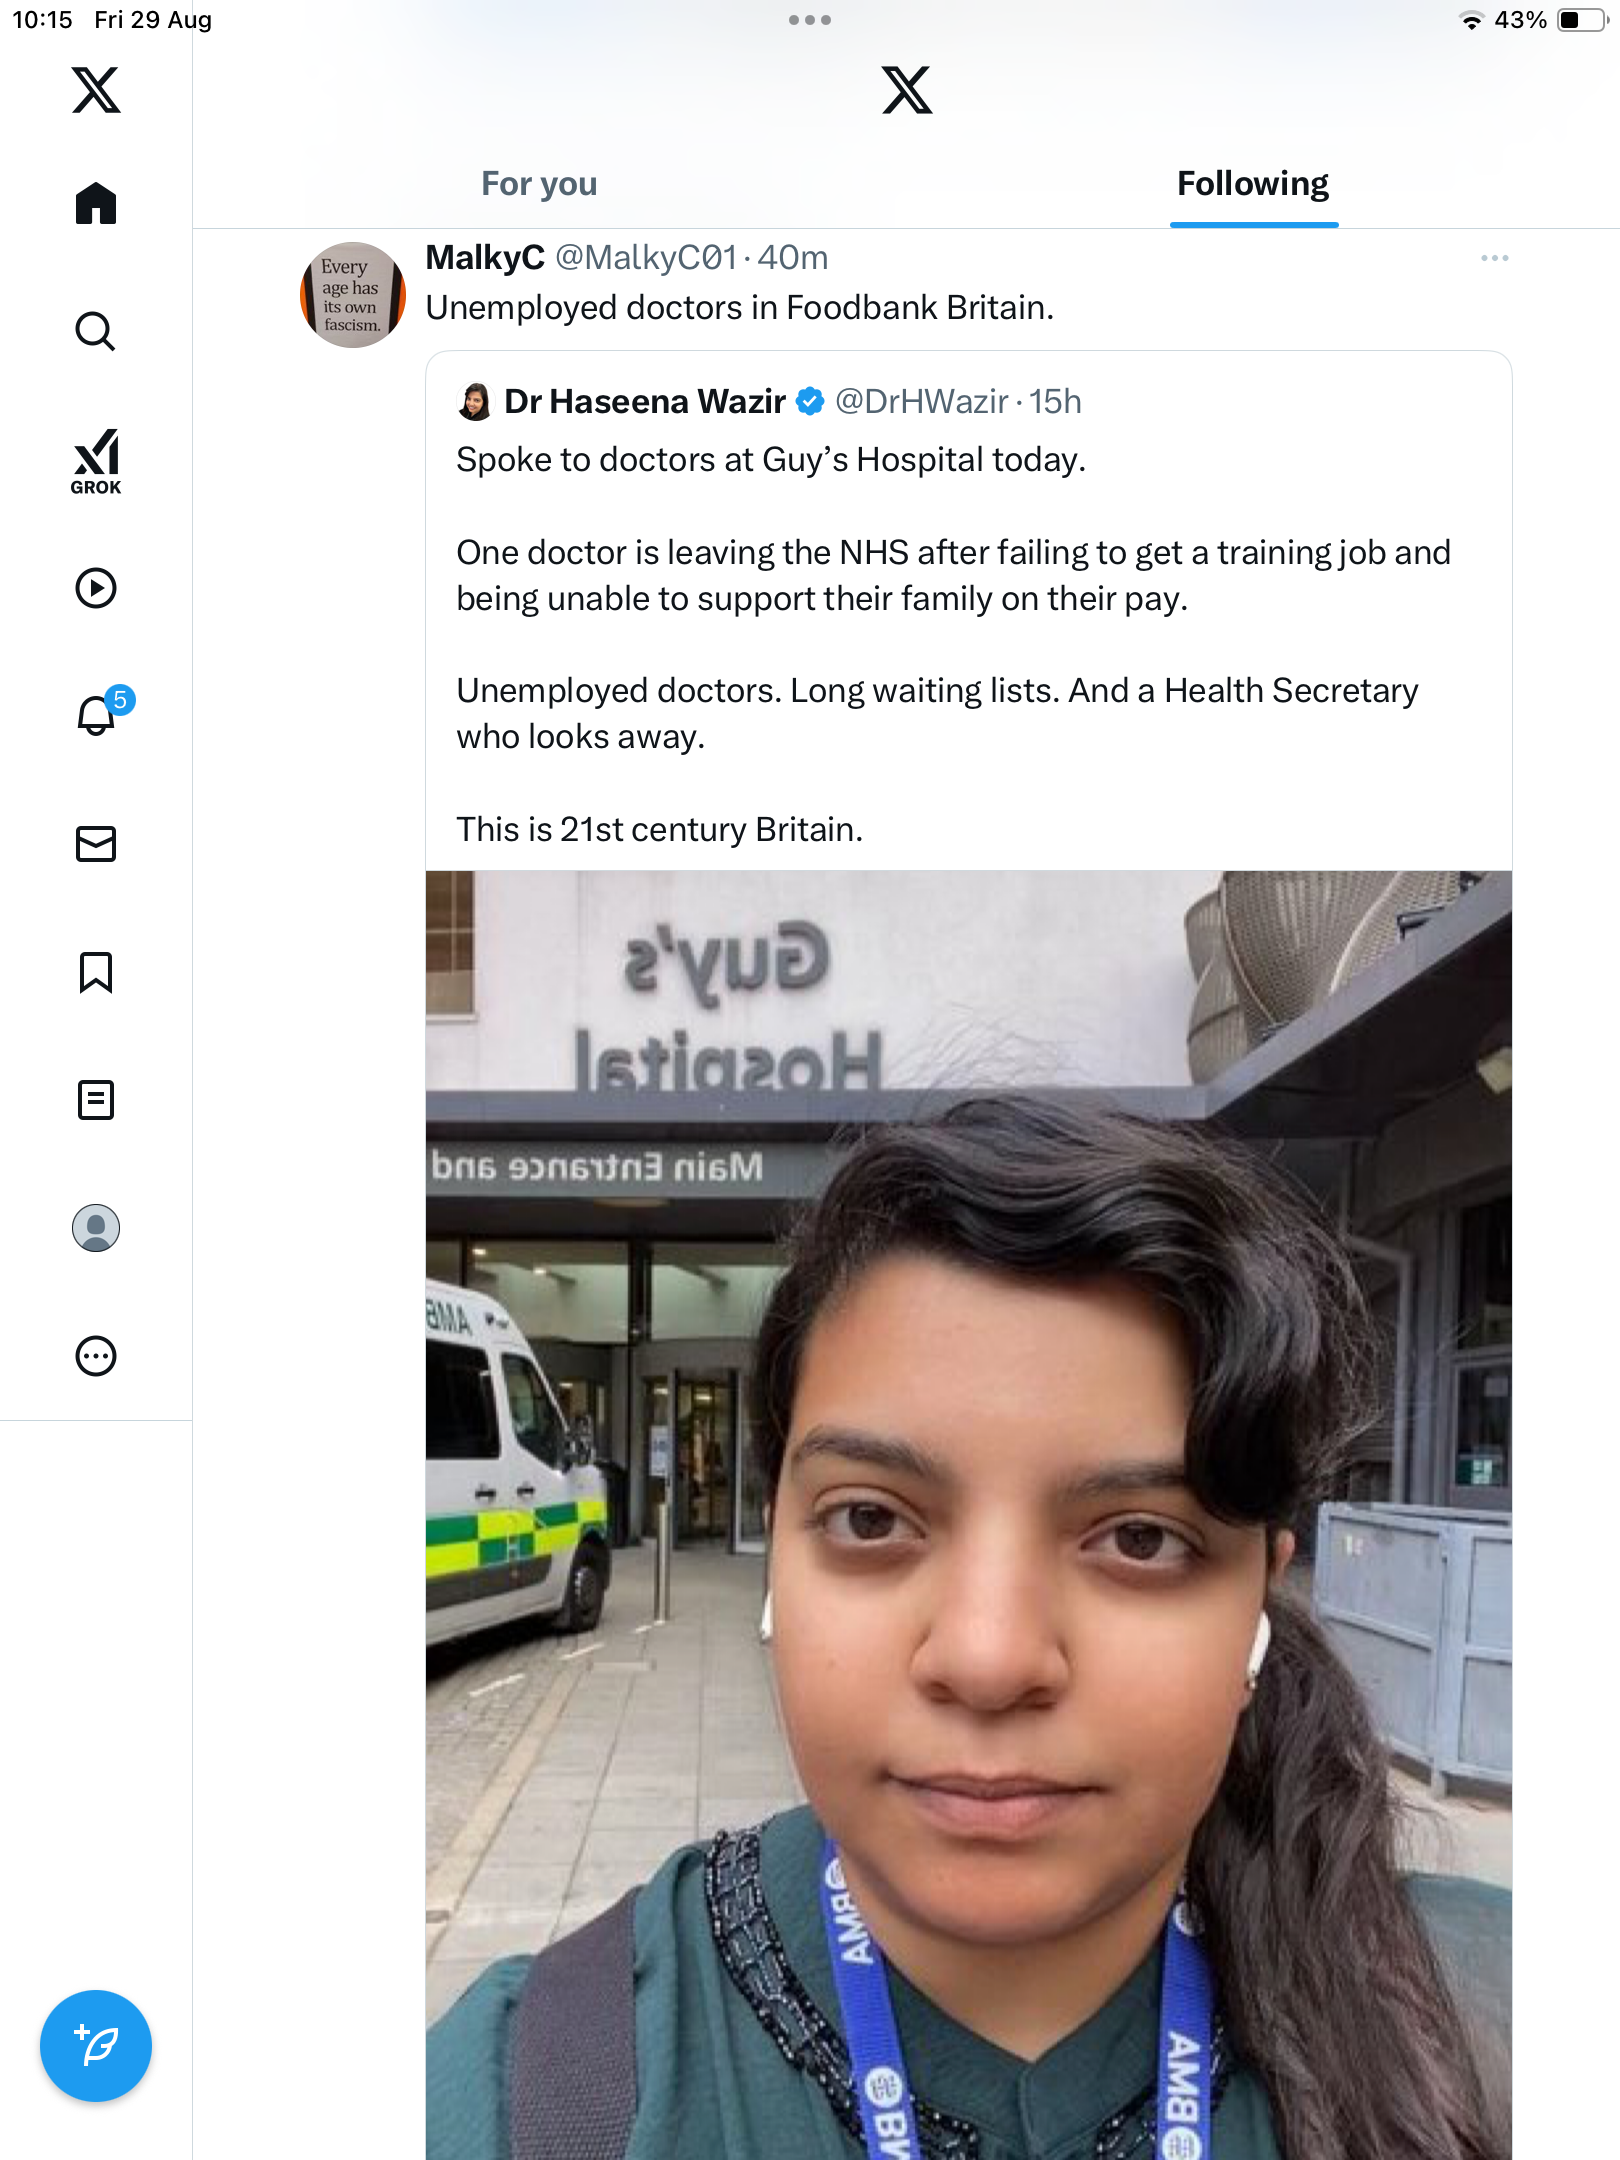Open Search with the magnifier icon
The width and height of the screenshot is (1620, 2160).
tap(96, 331)
